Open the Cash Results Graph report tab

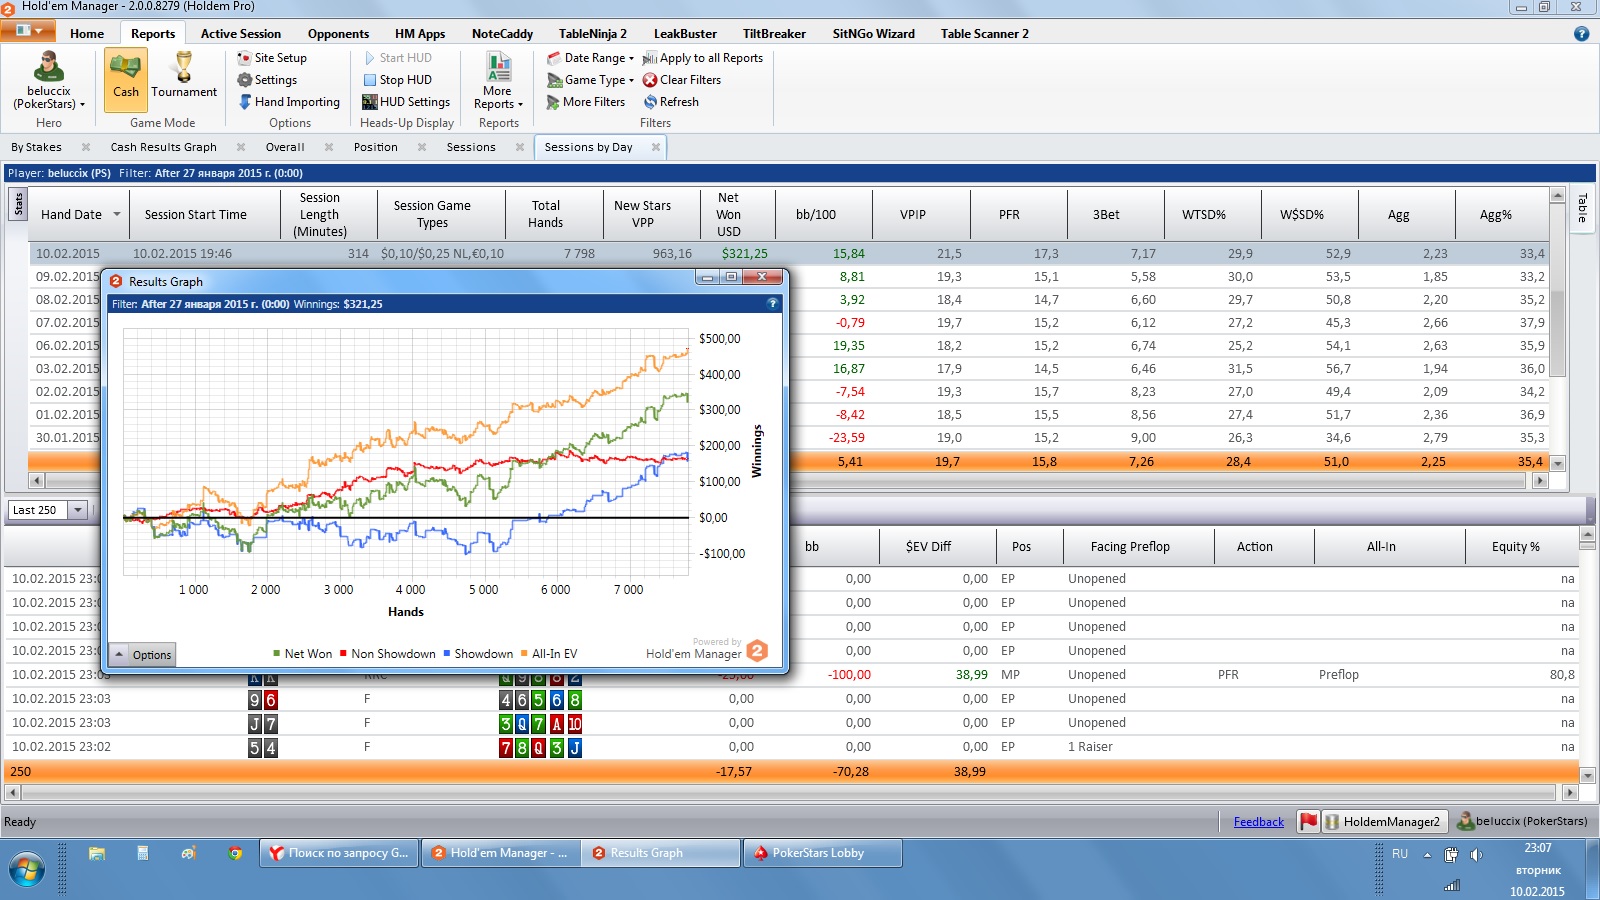[x=164, y=147]
